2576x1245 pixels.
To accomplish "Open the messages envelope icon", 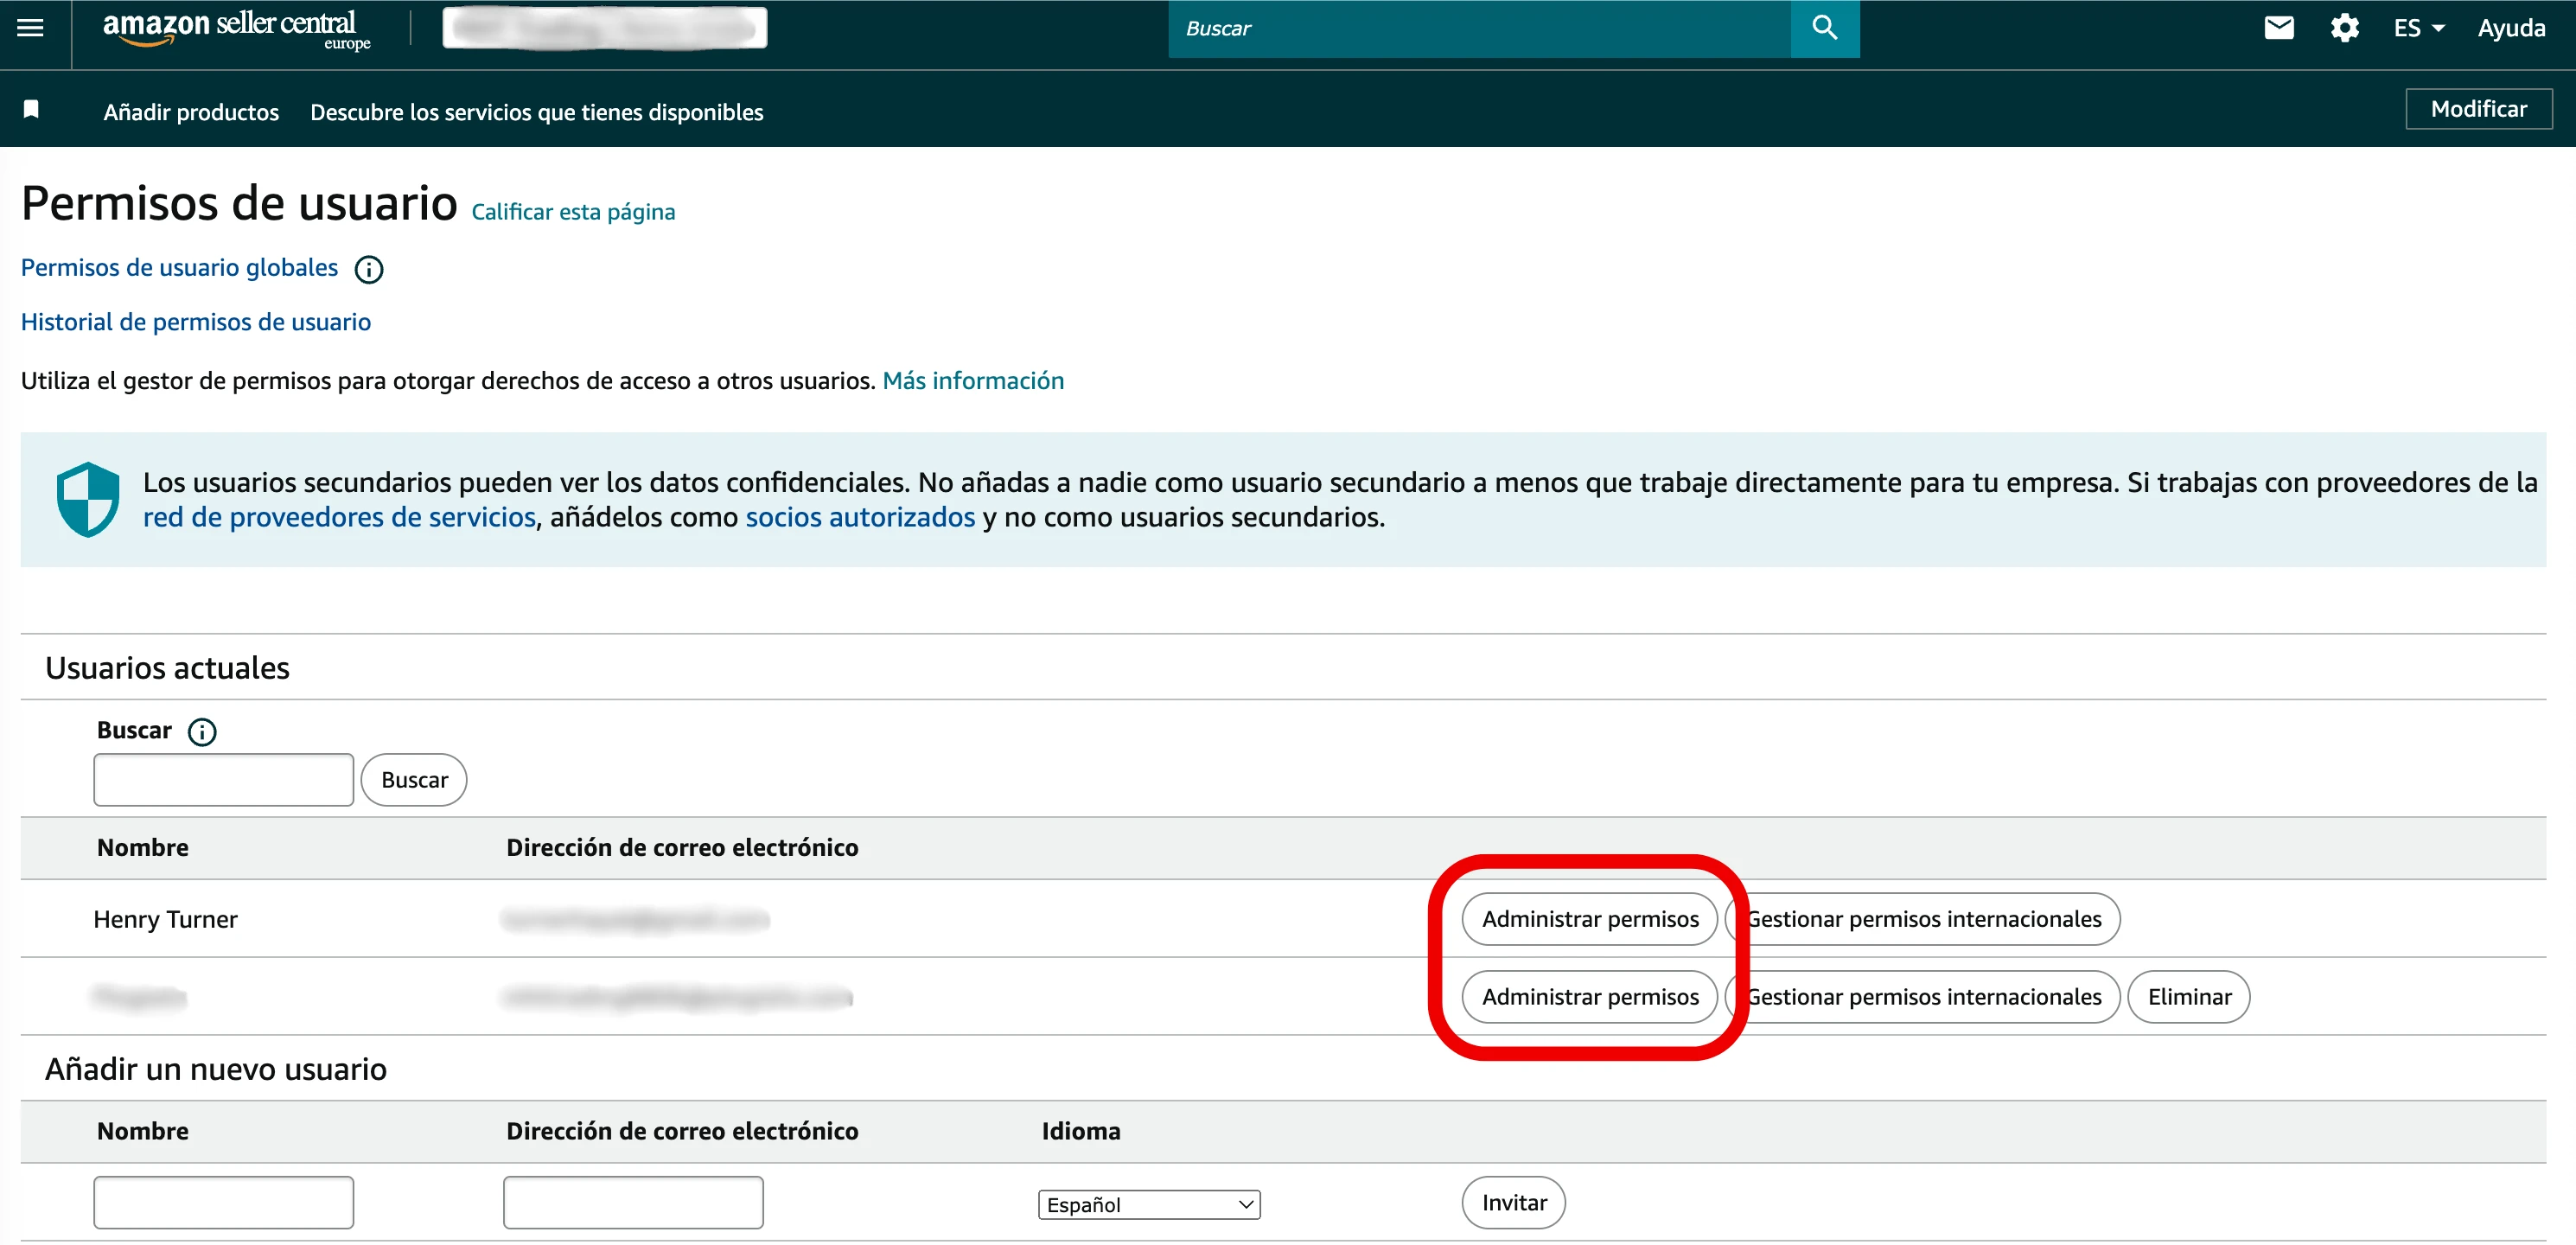I will (2278, 28).
